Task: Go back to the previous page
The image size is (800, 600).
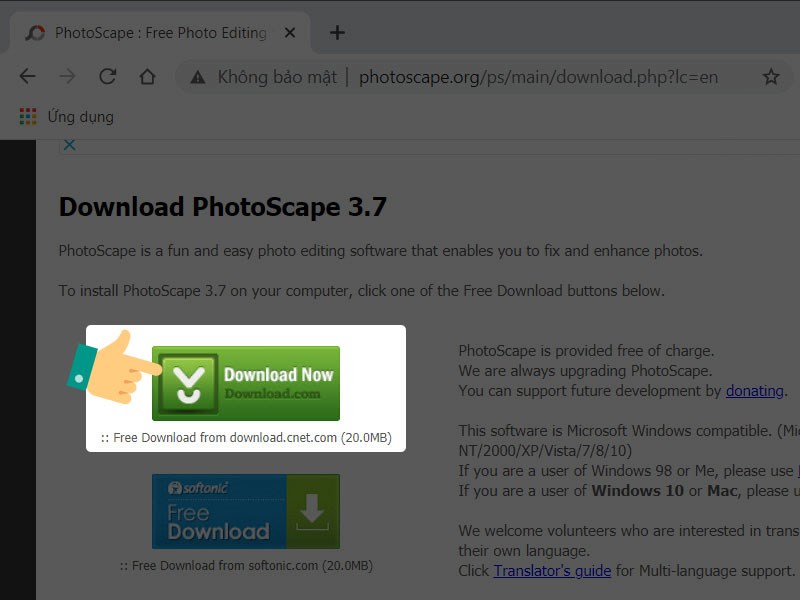Action: pos(27,77)
